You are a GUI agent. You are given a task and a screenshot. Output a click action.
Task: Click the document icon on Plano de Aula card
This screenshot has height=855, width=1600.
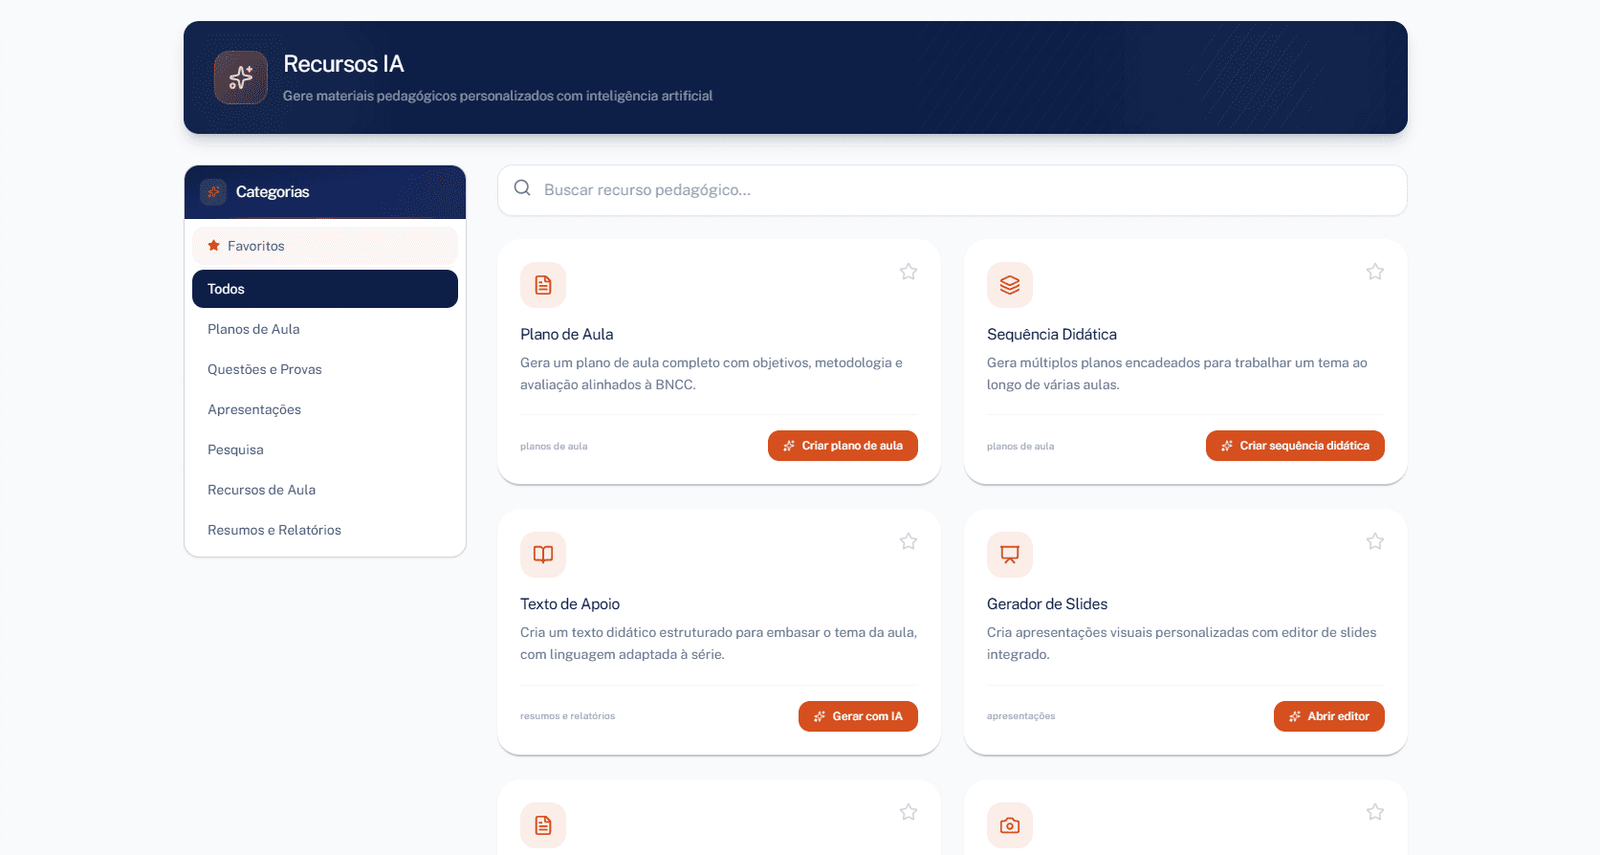[543, 285]
